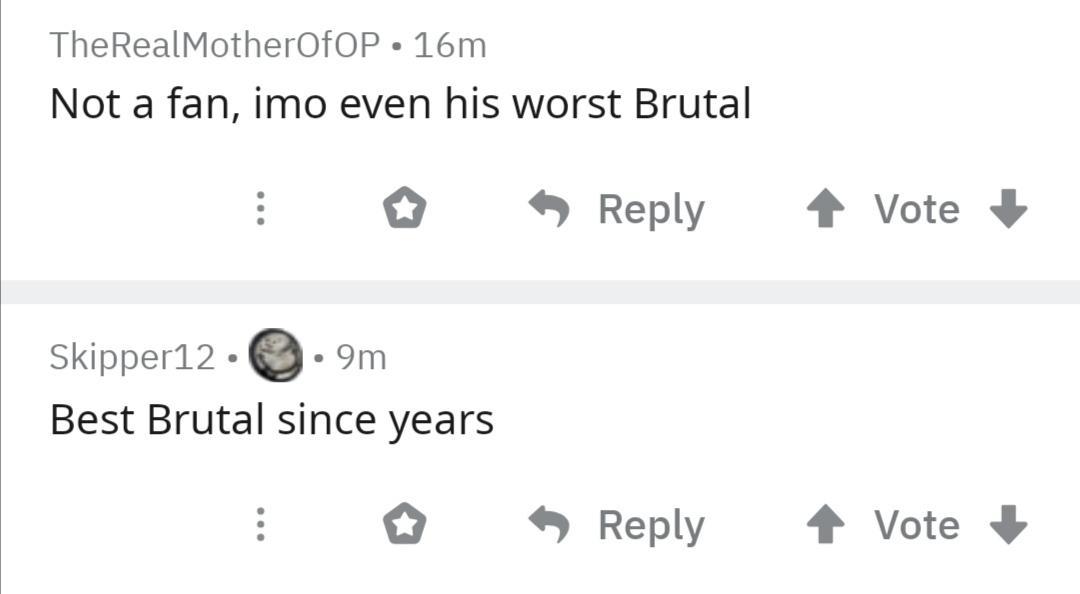
Task: Upvote Skipper12's comment
Action: [826, 523]
